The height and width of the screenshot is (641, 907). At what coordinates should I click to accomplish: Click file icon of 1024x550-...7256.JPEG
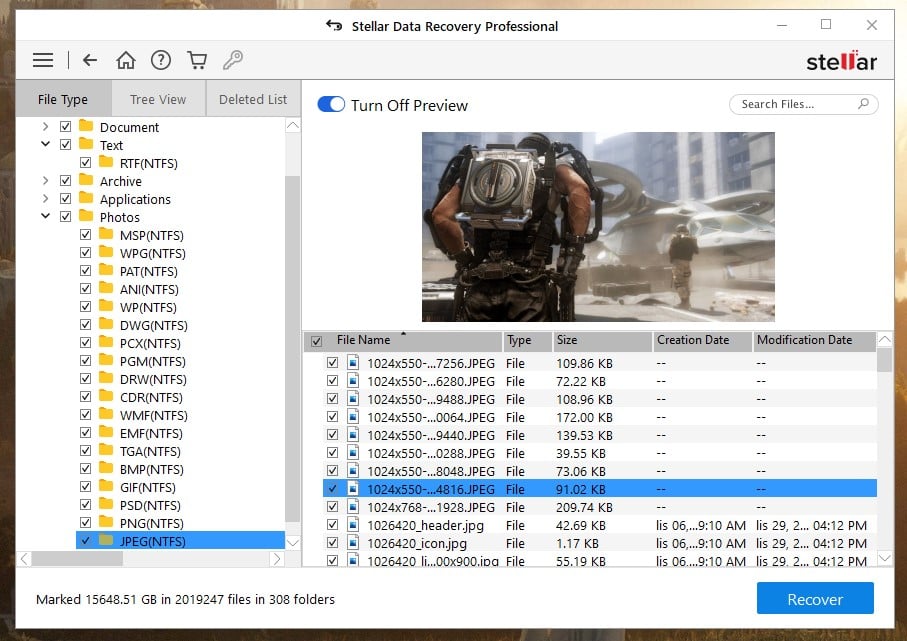click(x=353, y=363)
